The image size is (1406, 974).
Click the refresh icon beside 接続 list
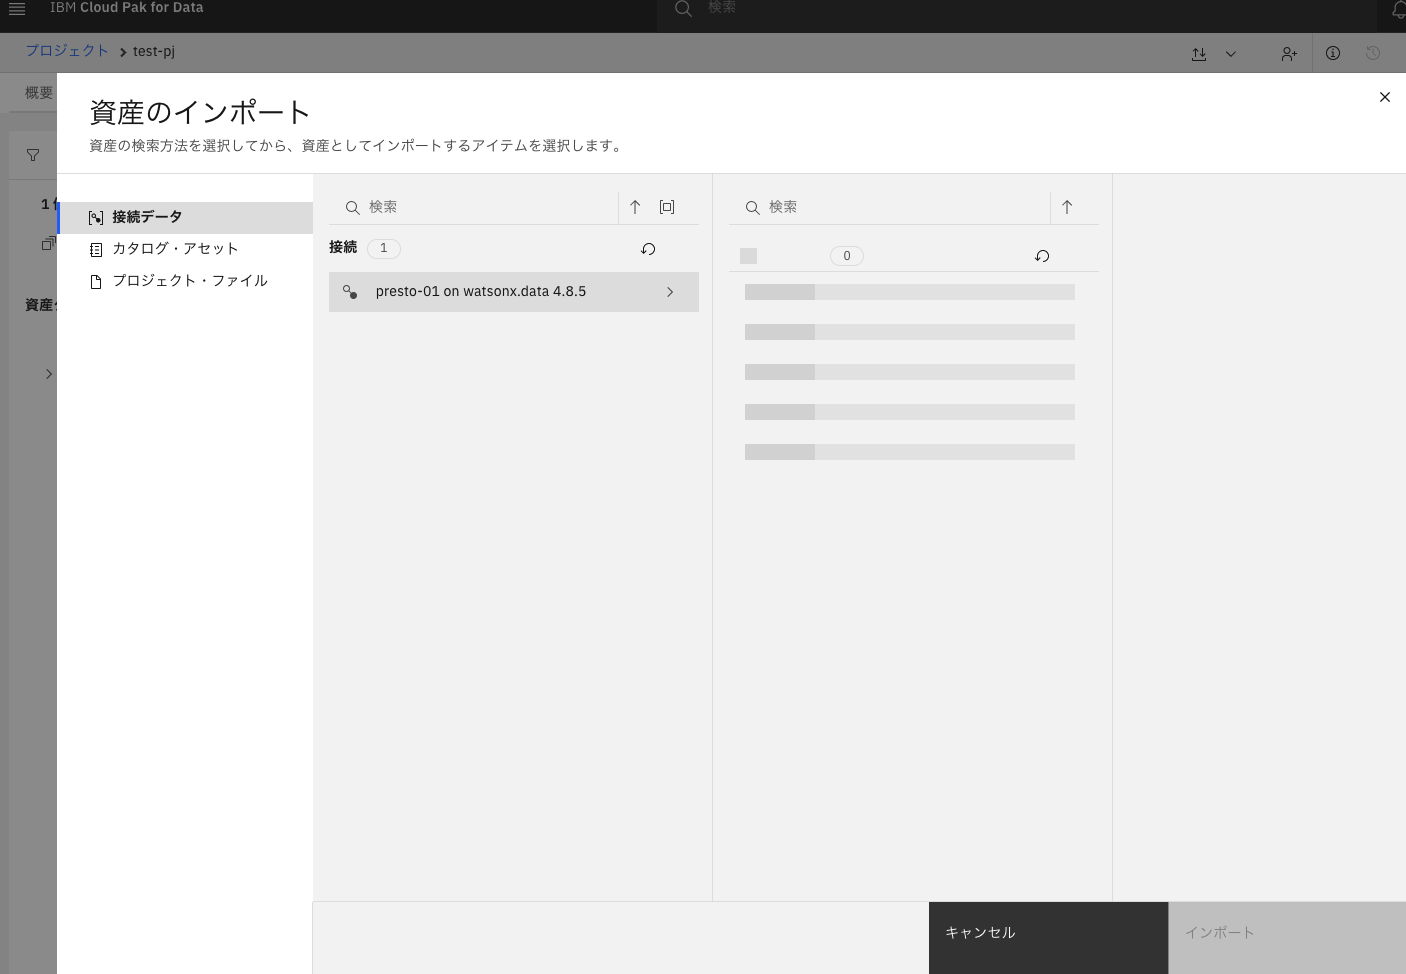[648, 249]
